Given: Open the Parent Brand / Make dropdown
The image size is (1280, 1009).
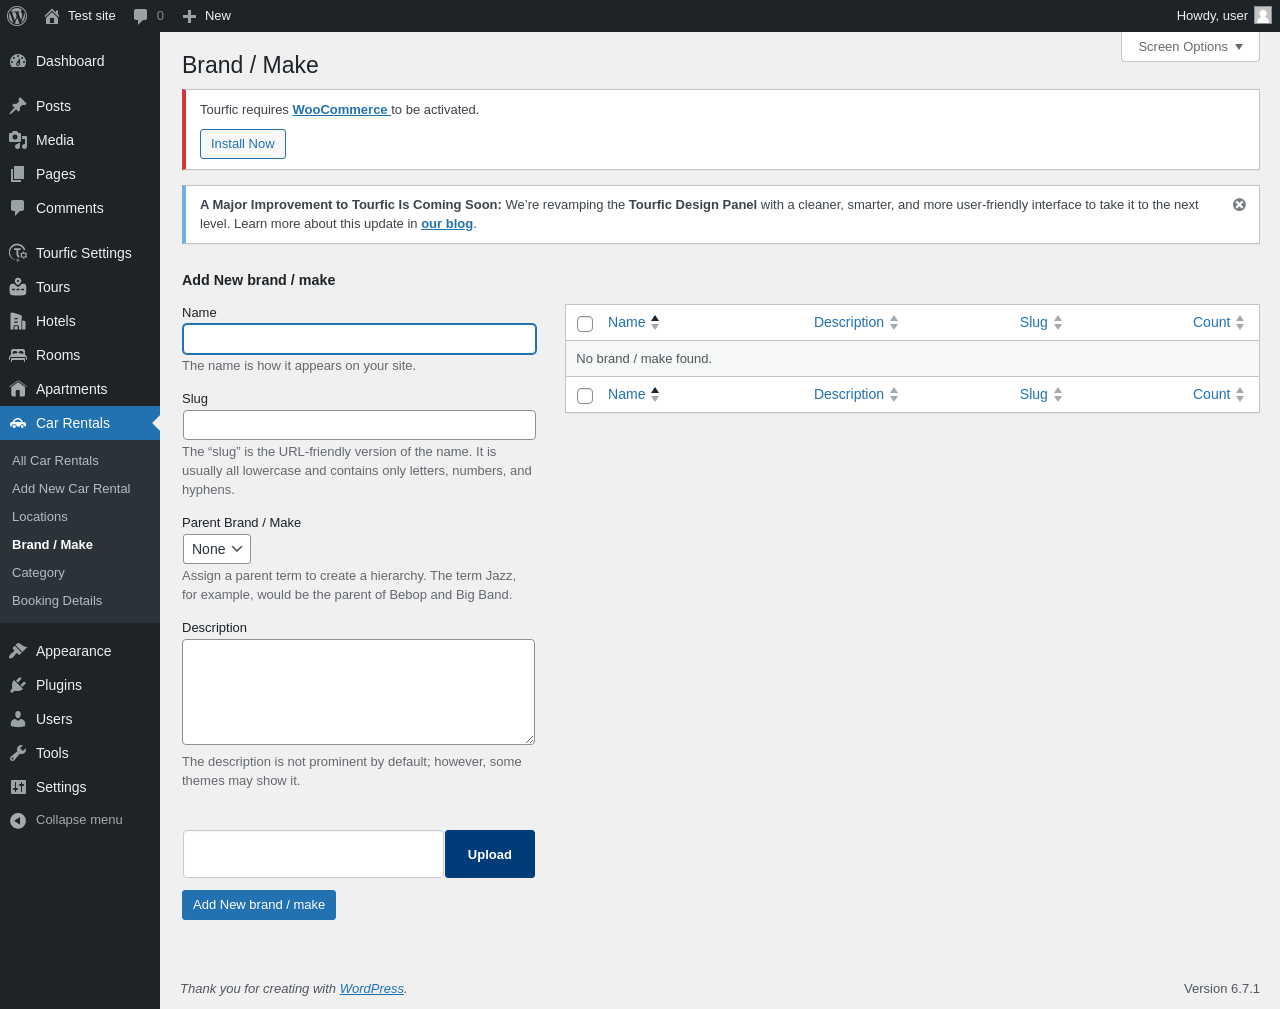Looking at the screenshot, I should point(217,549).
